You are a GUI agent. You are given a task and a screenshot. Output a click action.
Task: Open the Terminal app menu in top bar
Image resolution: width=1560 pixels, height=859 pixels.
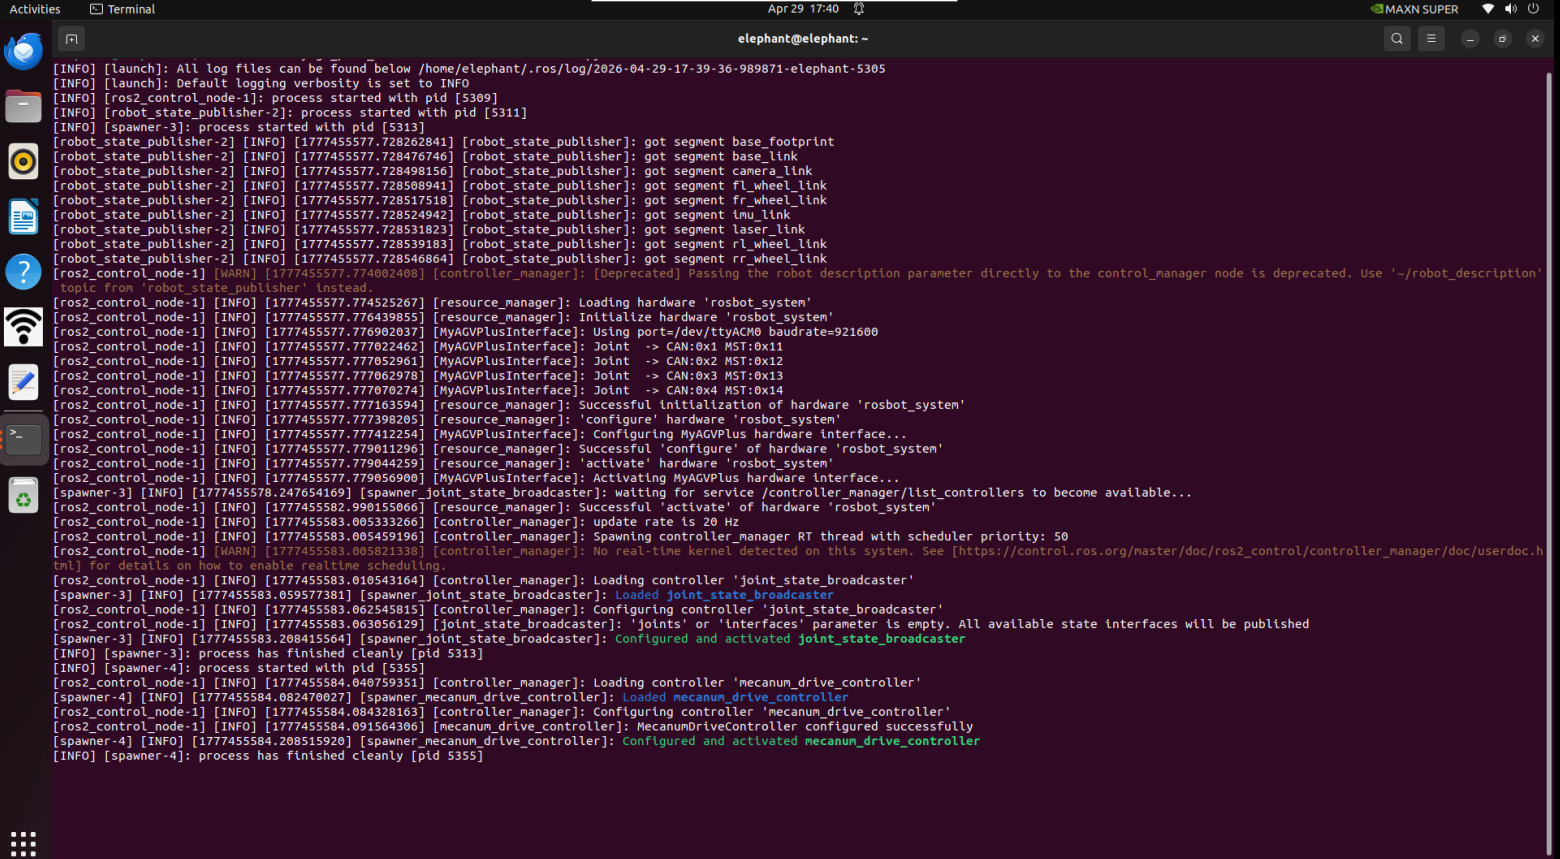122,9
